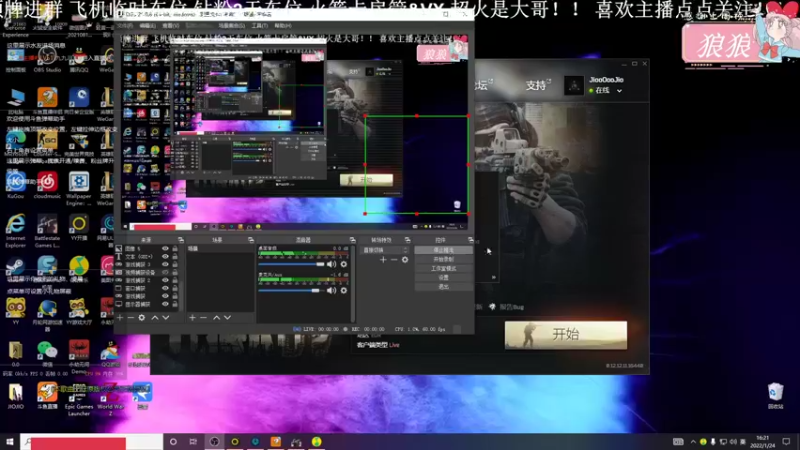Mute the desktop audio speaker icon
Screen dimensions: 800x450
click(331, 264)
